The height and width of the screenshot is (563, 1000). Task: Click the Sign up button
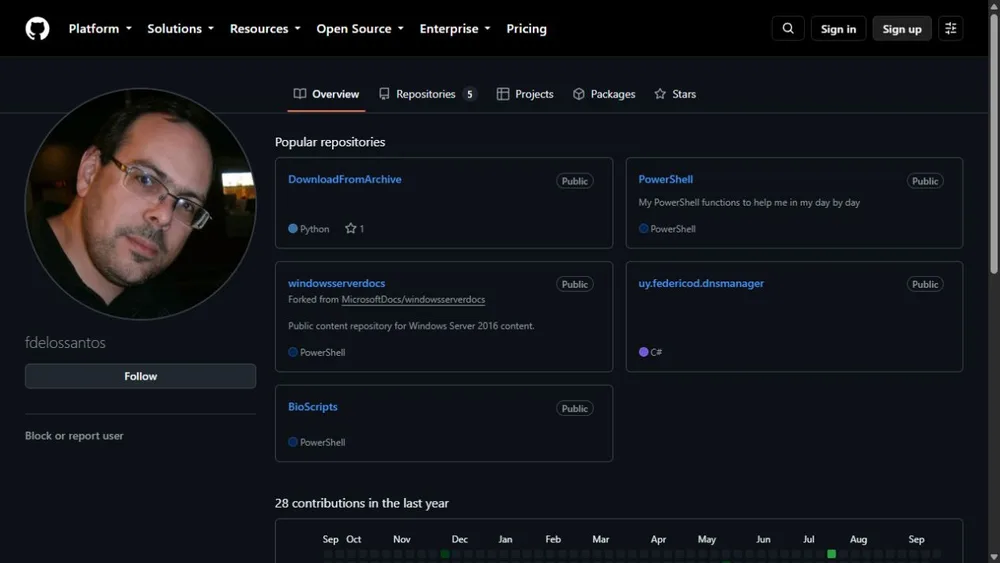click(902, 29)
